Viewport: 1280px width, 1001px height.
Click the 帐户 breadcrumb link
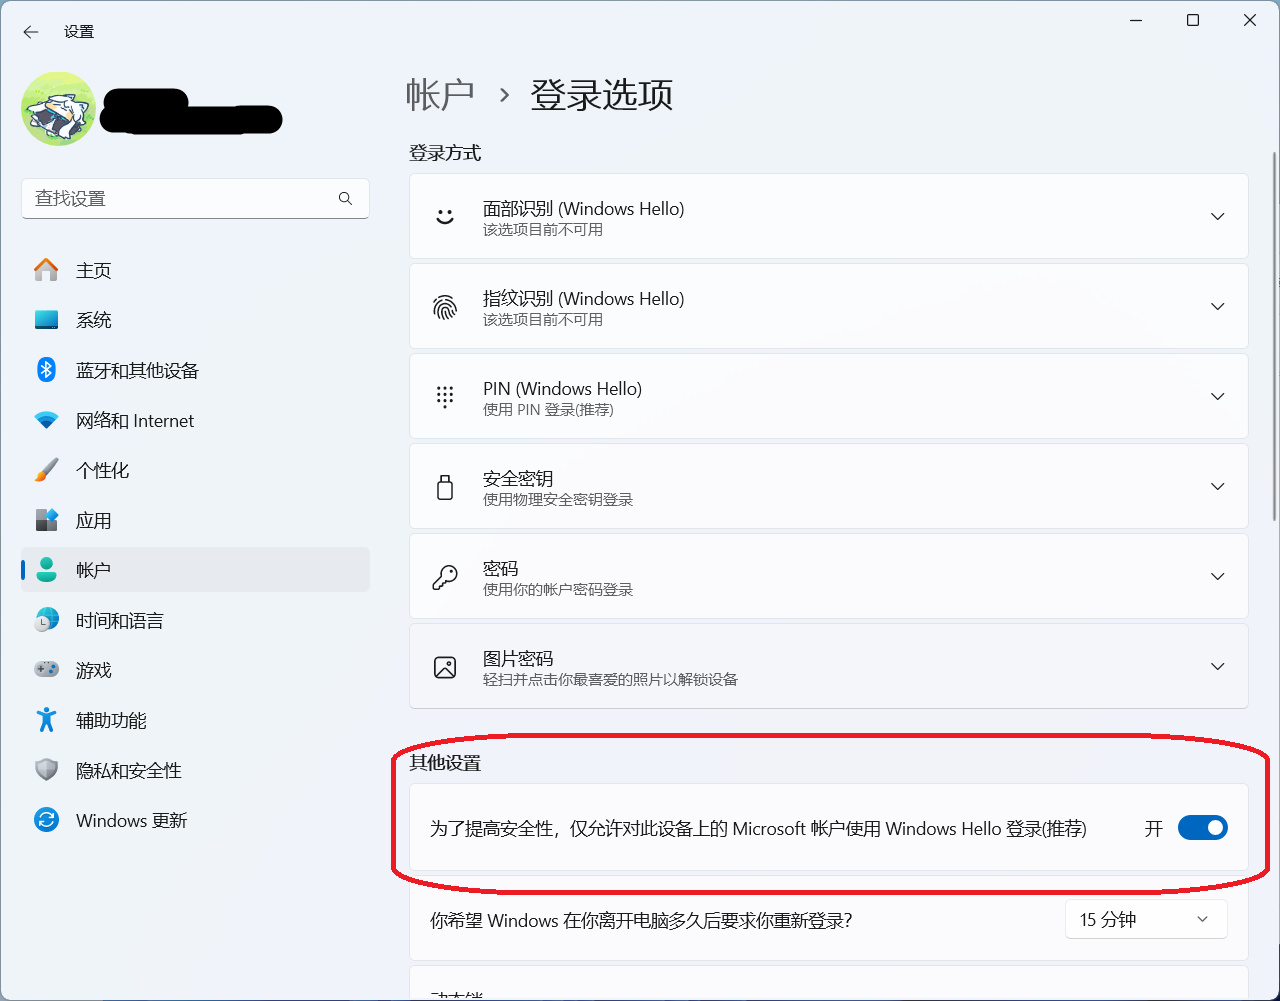[x=440, y=95]
